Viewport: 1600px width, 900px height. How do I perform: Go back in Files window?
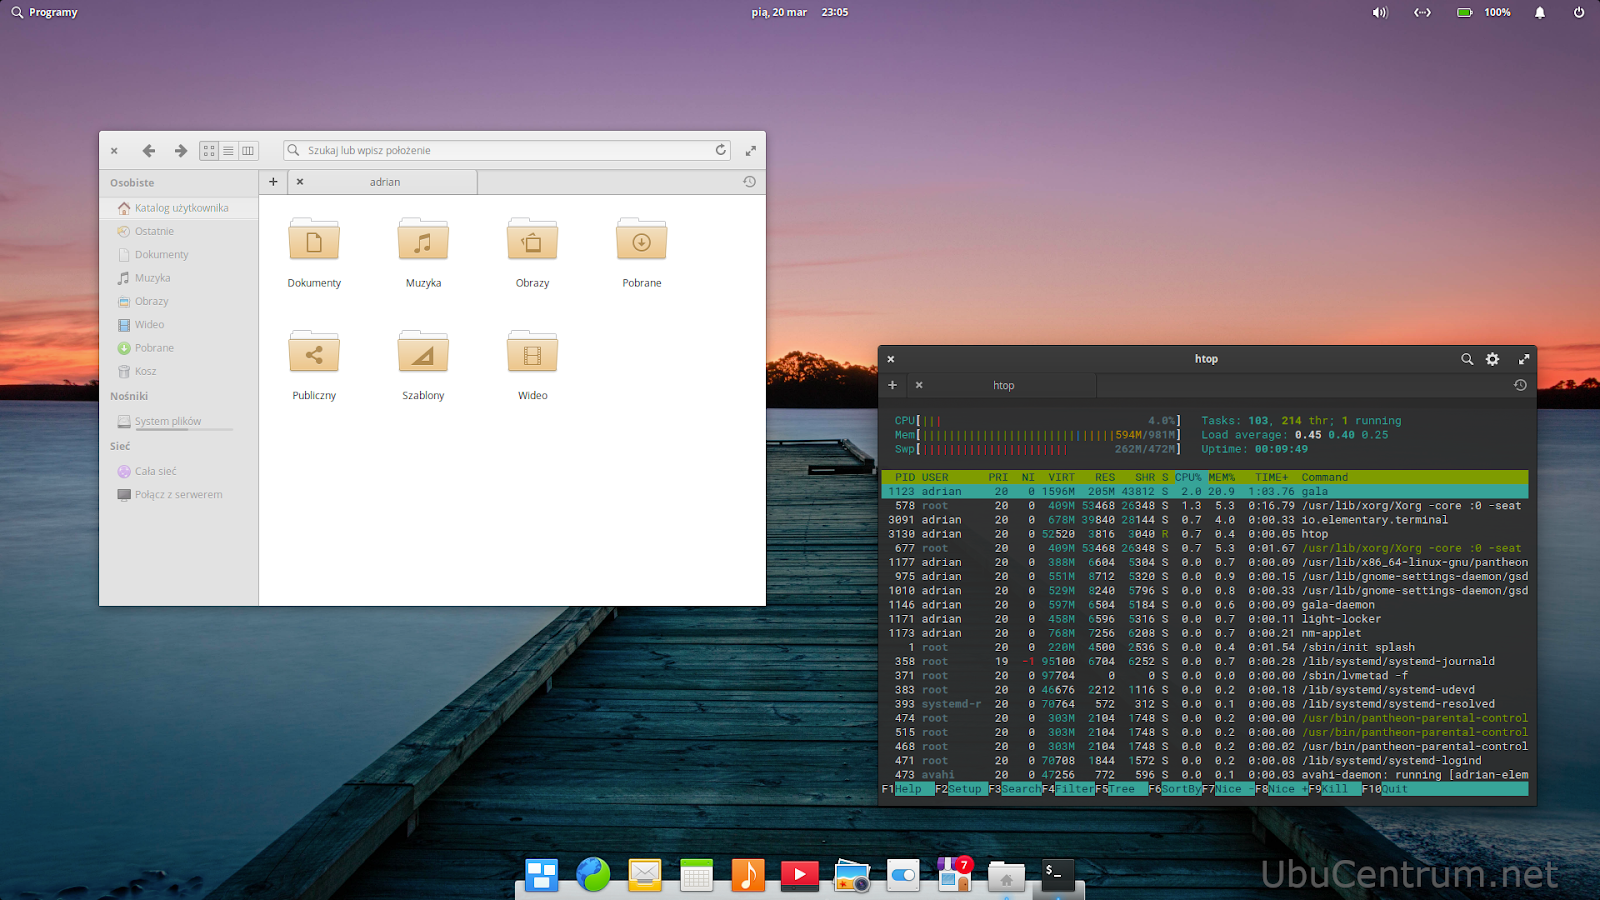[149, 151]
